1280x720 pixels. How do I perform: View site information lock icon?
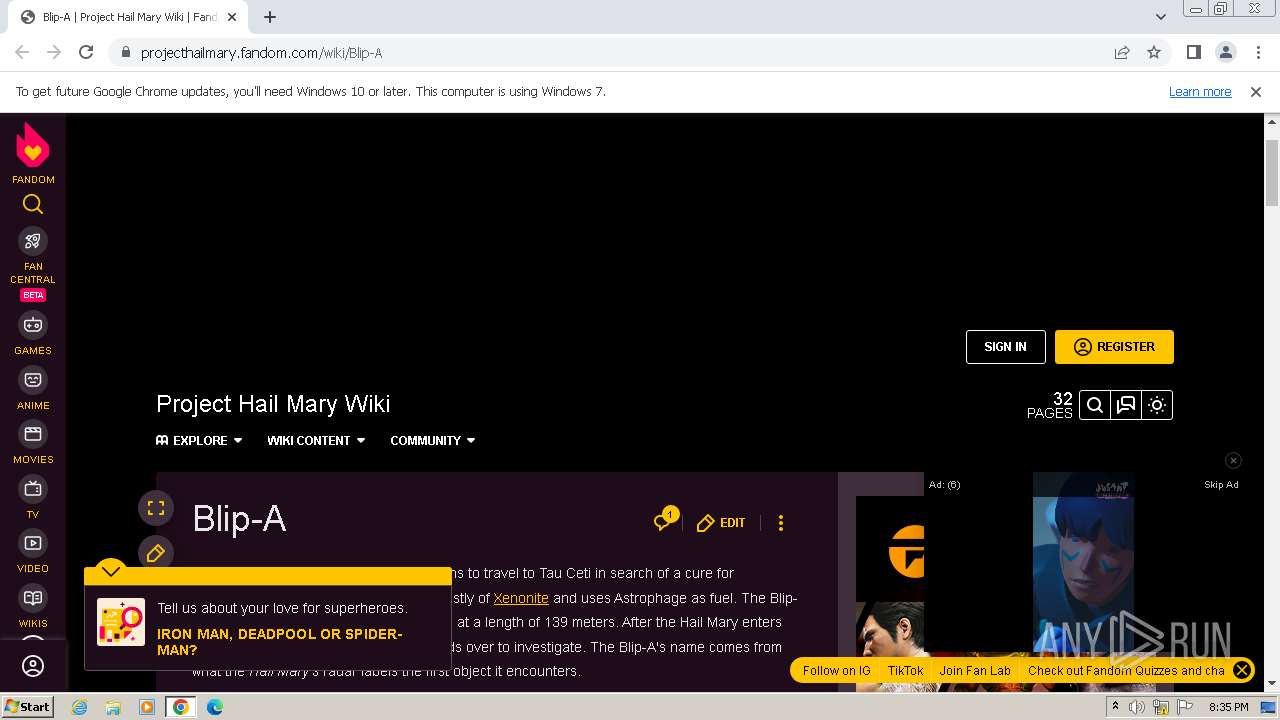click(125, 53)
